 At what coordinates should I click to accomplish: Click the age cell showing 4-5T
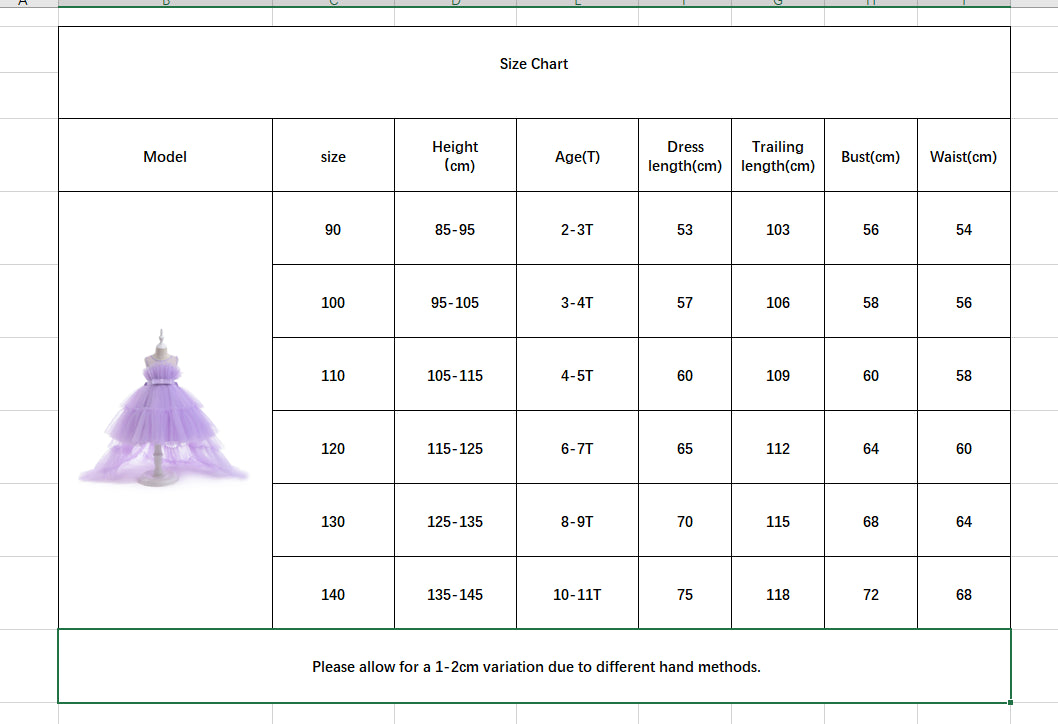click(577, 376)
